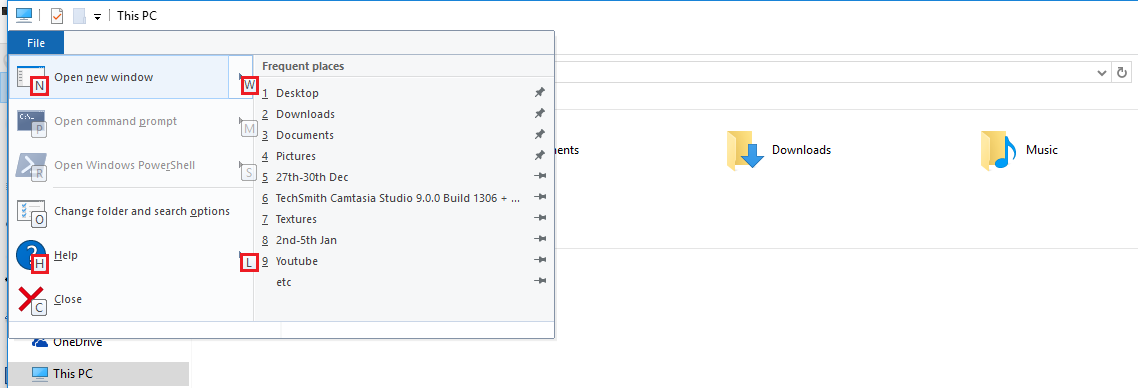Screen dimensions: 1138x388
Task: Select the Downloads folder in main pane
Action: point(778,150)
